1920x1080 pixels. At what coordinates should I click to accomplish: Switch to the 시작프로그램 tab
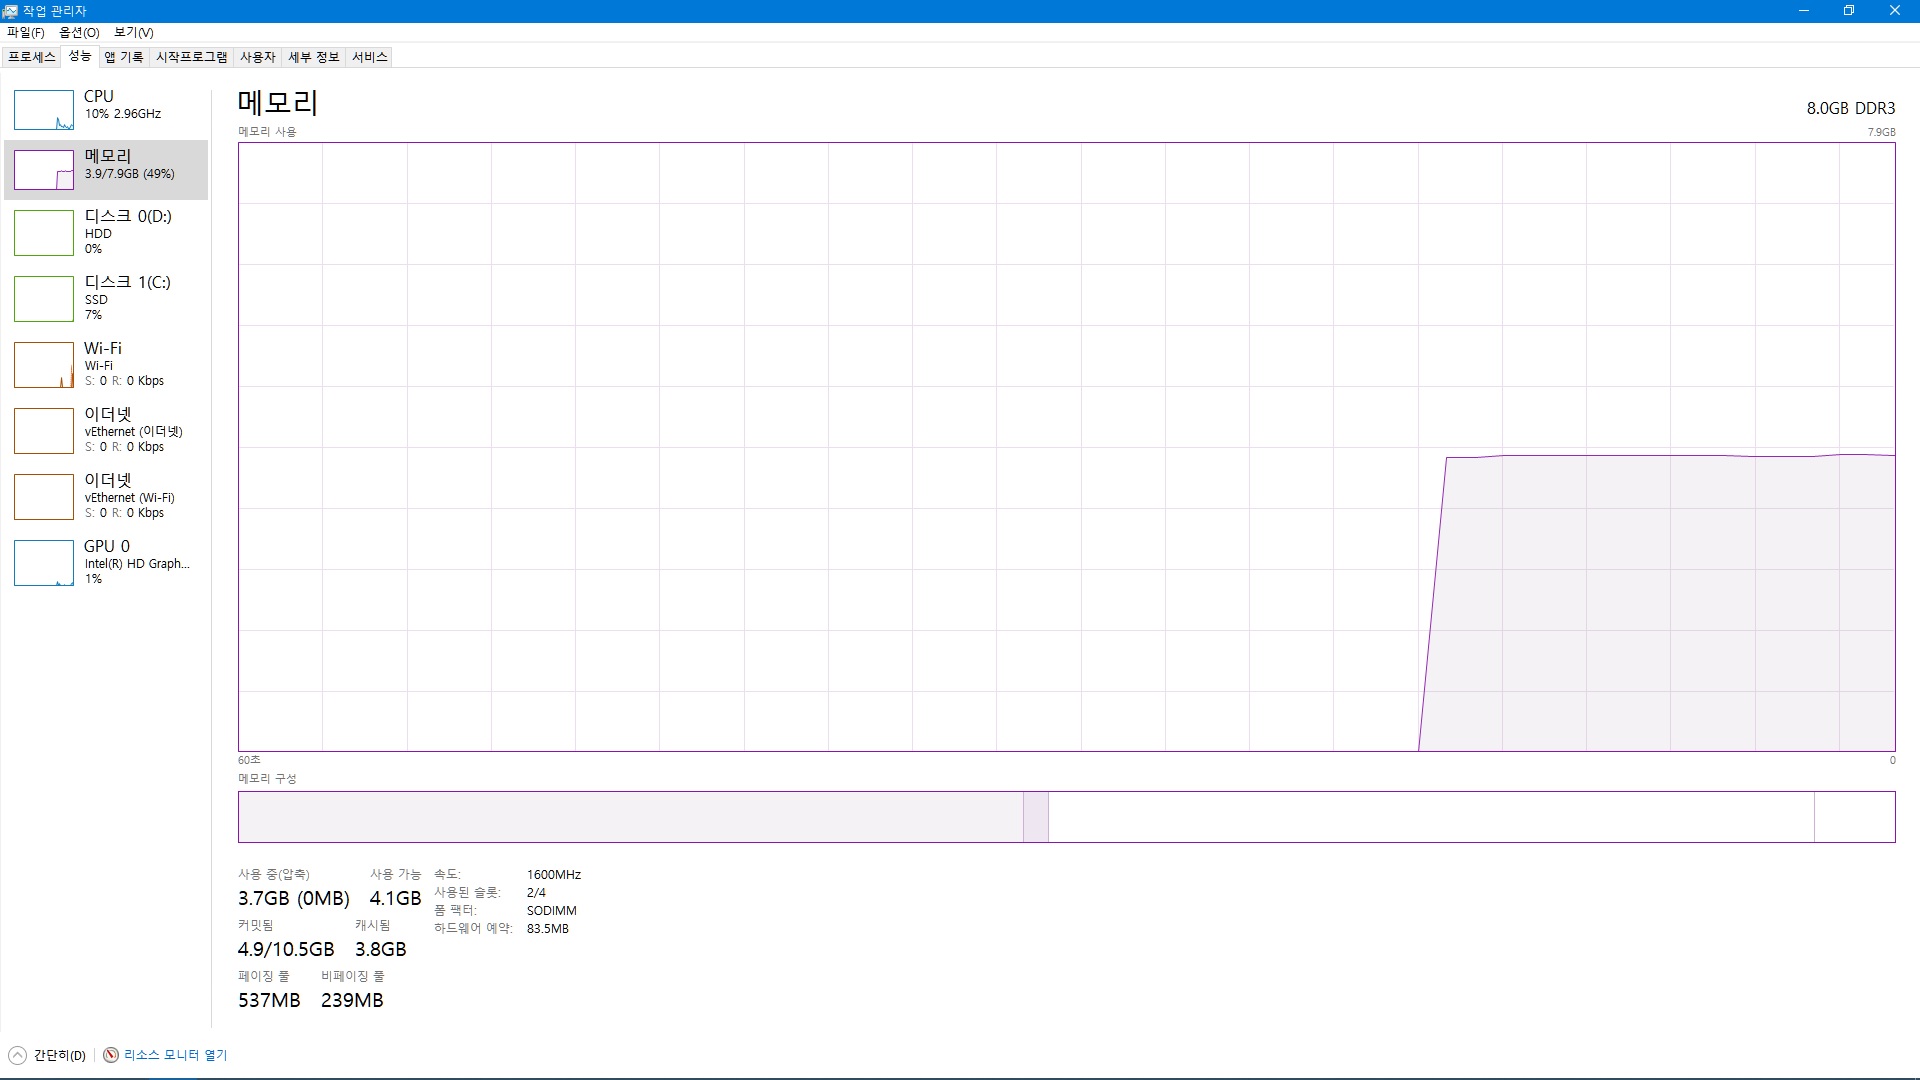(192, 57)
